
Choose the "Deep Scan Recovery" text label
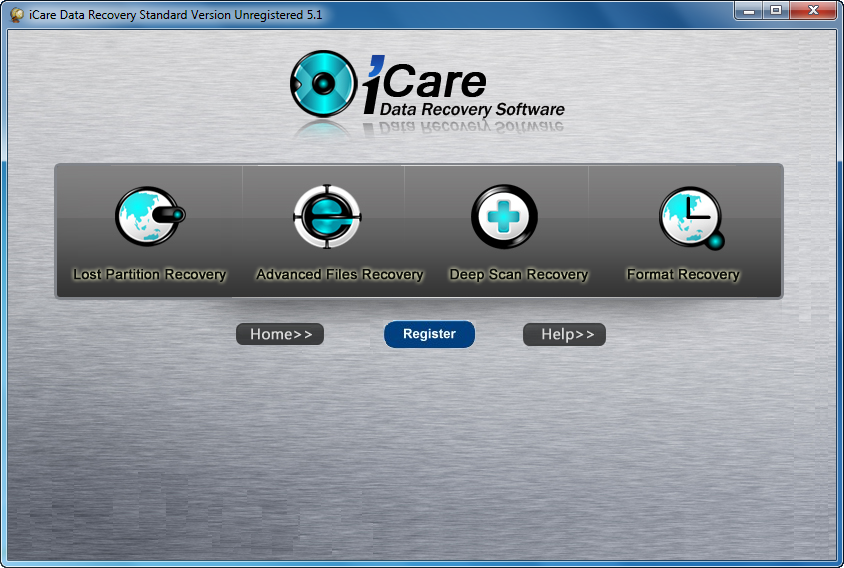[x=518, y=274]
